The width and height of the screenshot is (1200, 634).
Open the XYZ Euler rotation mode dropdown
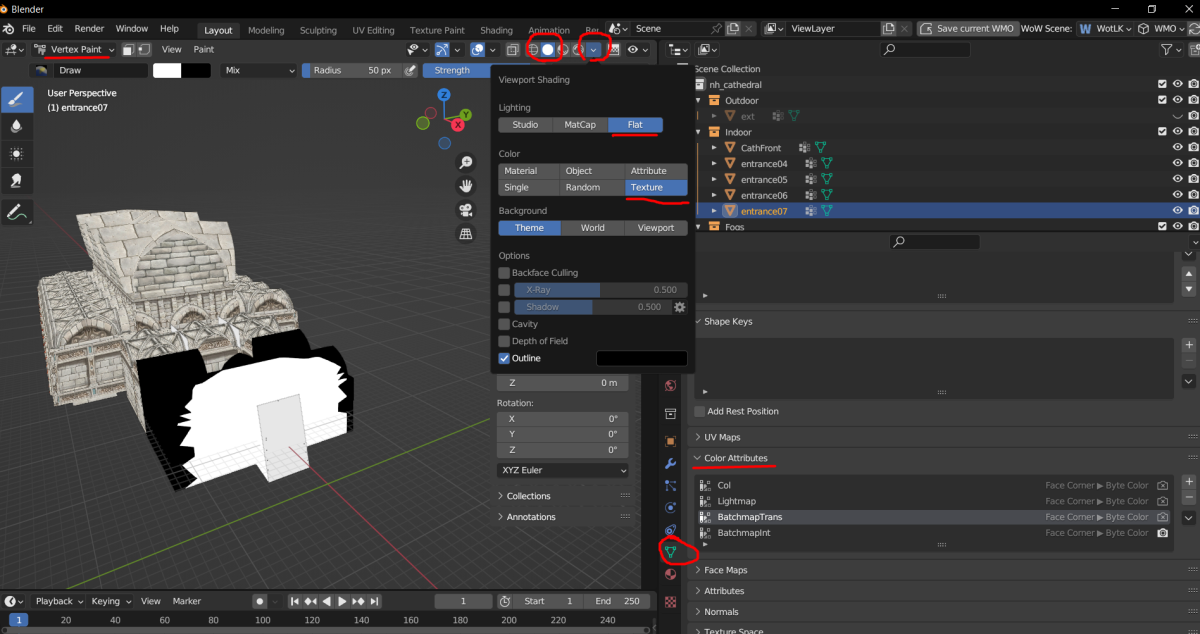coord(563,470)
